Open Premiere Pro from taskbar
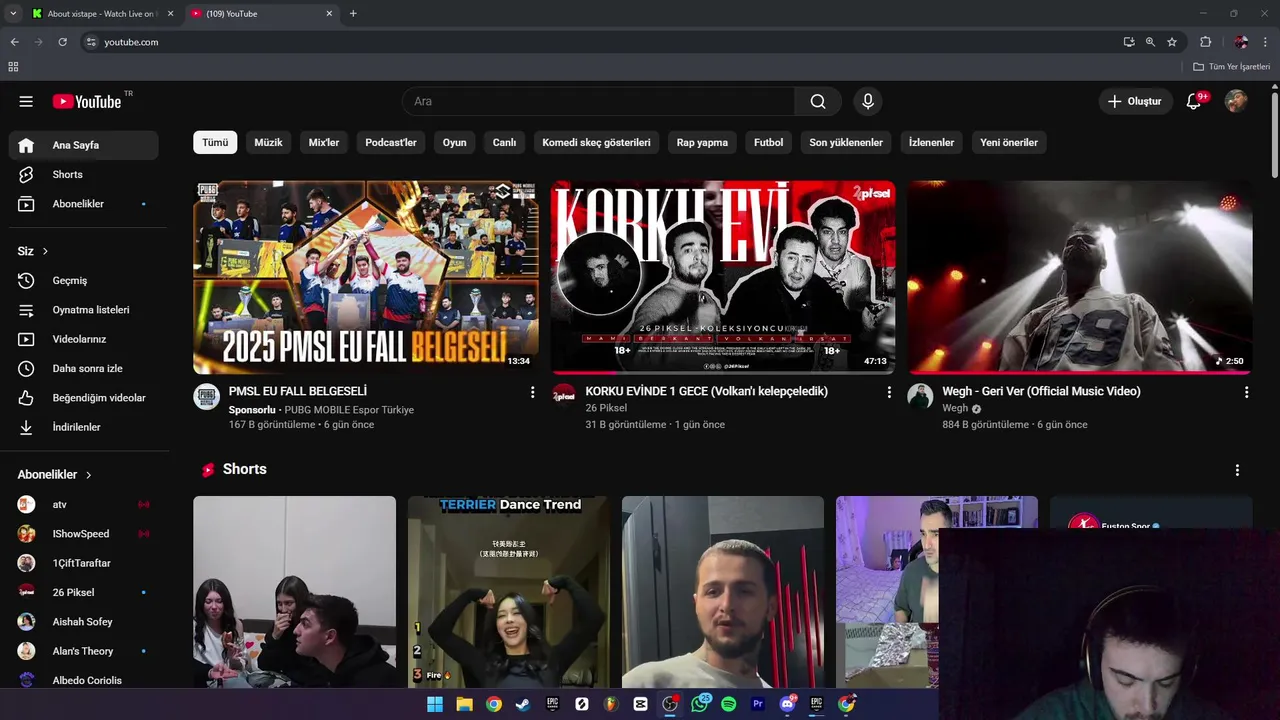The height and width of the screenshot is (720, 1280). click(758, 704)
